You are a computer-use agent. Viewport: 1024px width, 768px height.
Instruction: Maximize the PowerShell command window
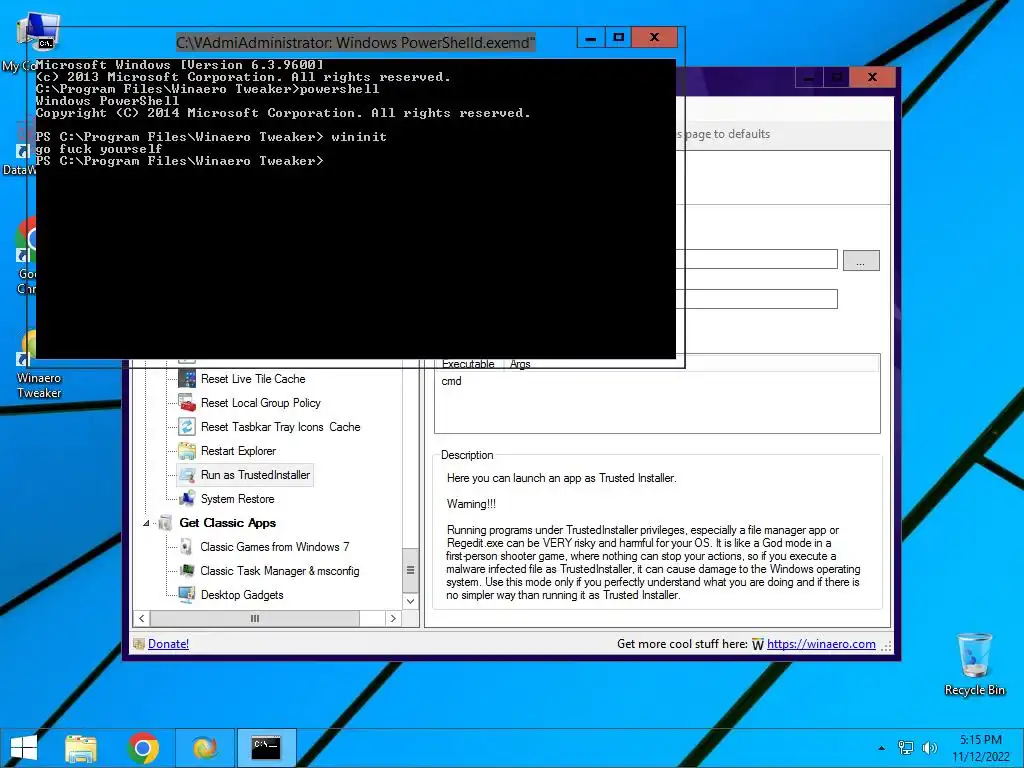click(618, 38)
